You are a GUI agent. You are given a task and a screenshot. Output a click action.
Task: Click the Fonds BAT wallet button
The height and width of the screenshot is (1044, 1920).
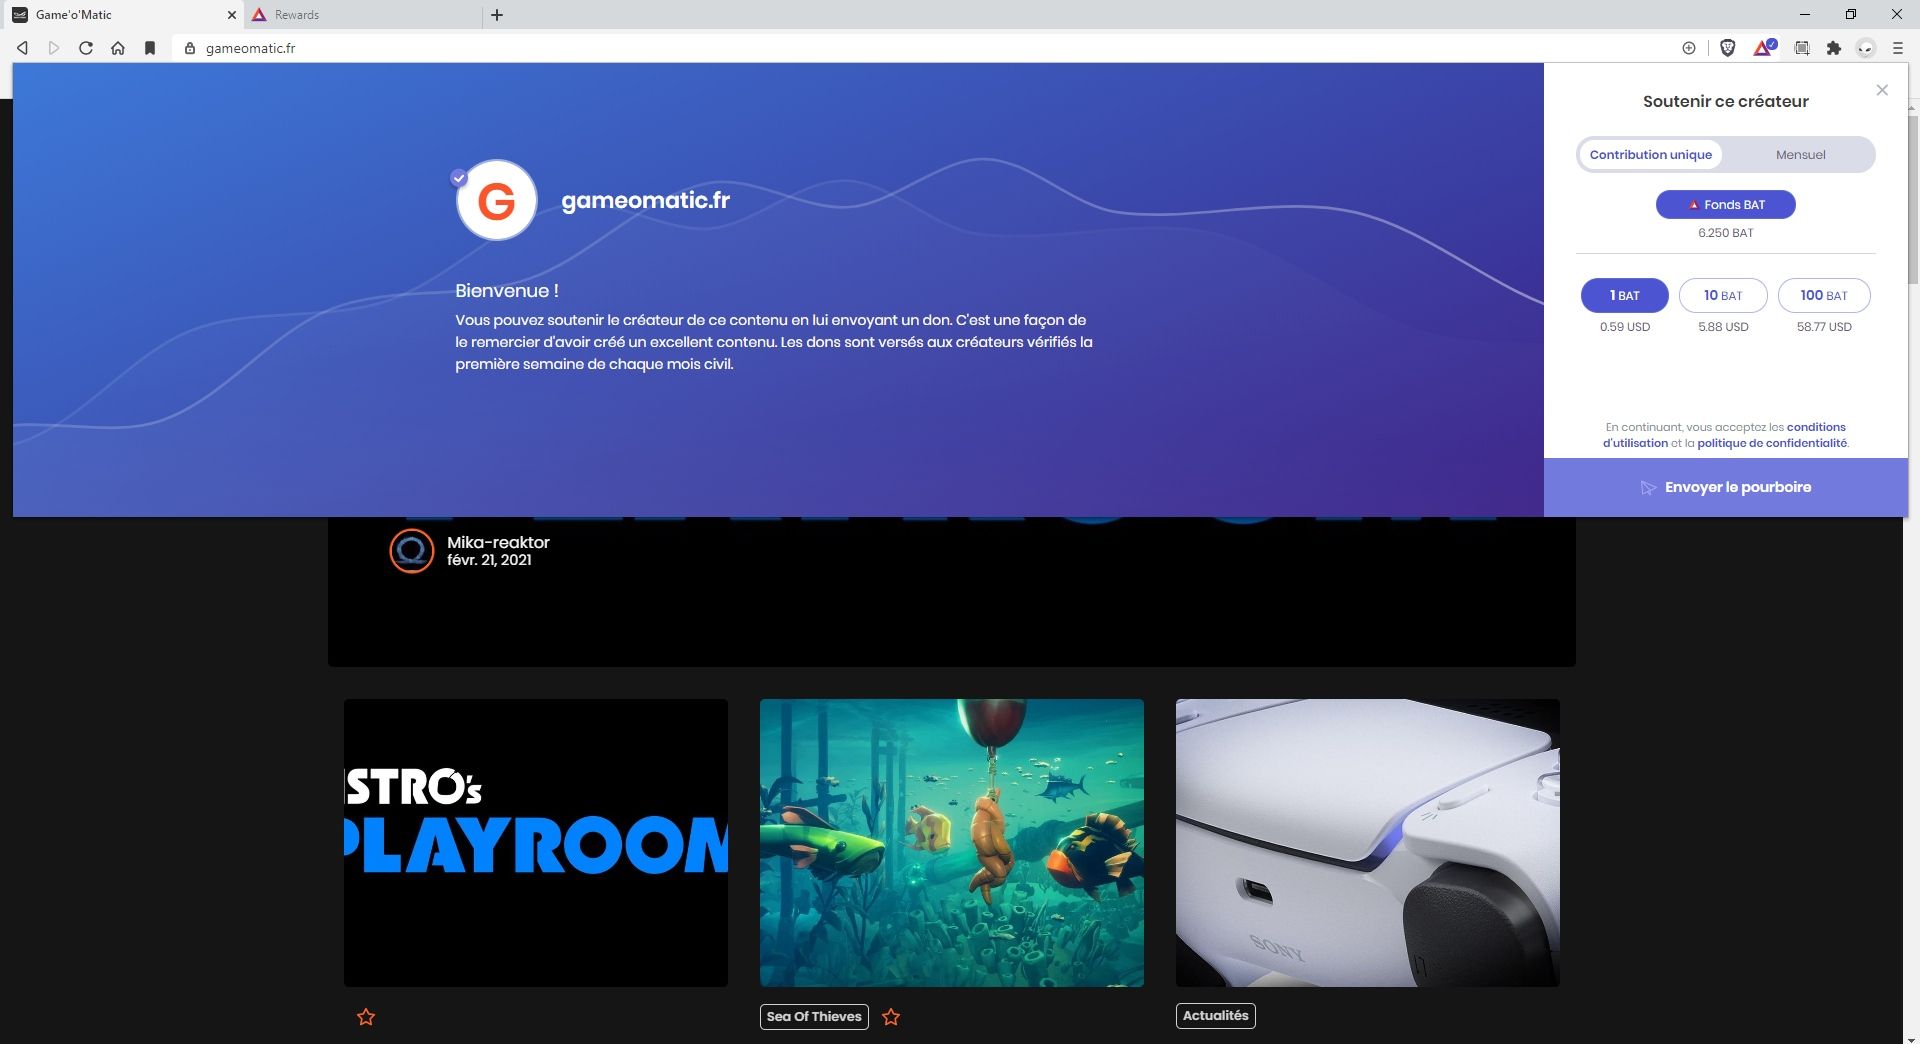coord(1725,204)
